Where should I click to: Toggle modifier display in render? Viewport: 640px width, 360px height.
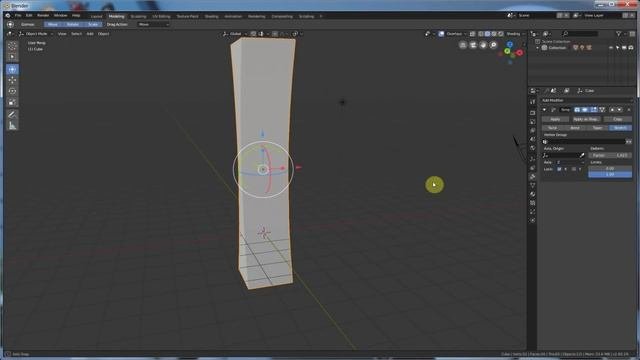[577, 110]
